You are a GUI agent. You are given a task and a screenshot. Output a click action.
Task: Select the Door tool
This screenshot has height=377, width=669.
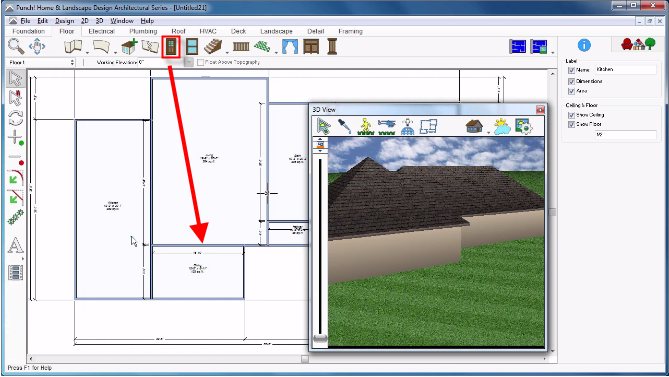click(x=171, y=46)
